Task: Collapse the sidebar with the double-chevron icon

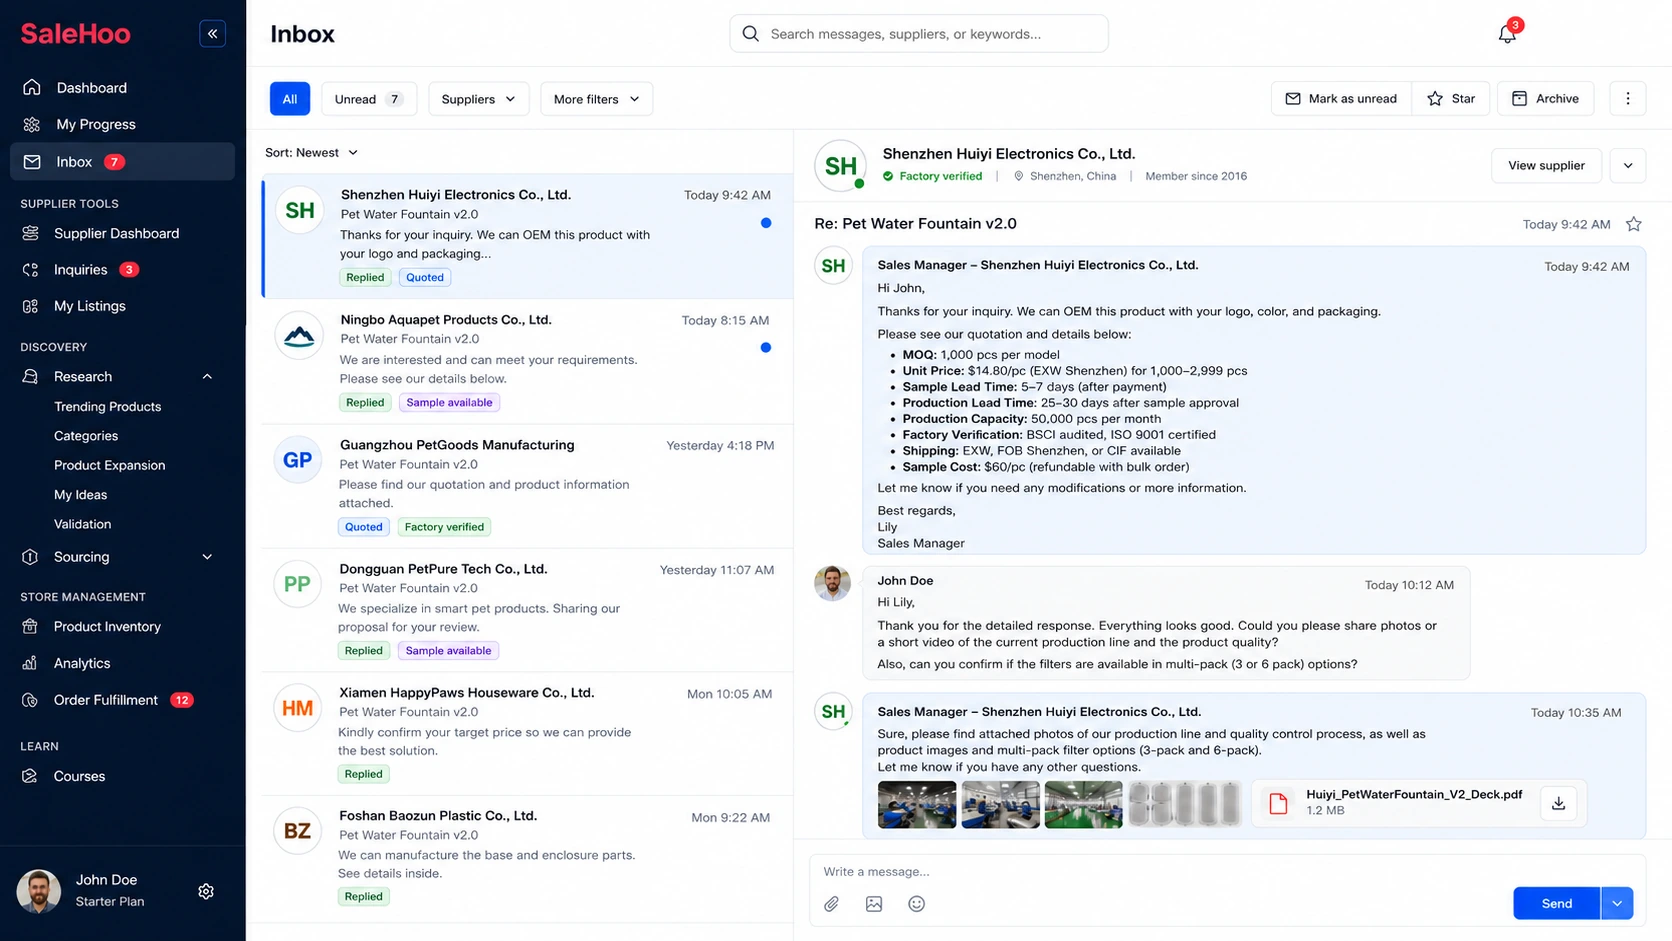Action: [x=212, y=34]
